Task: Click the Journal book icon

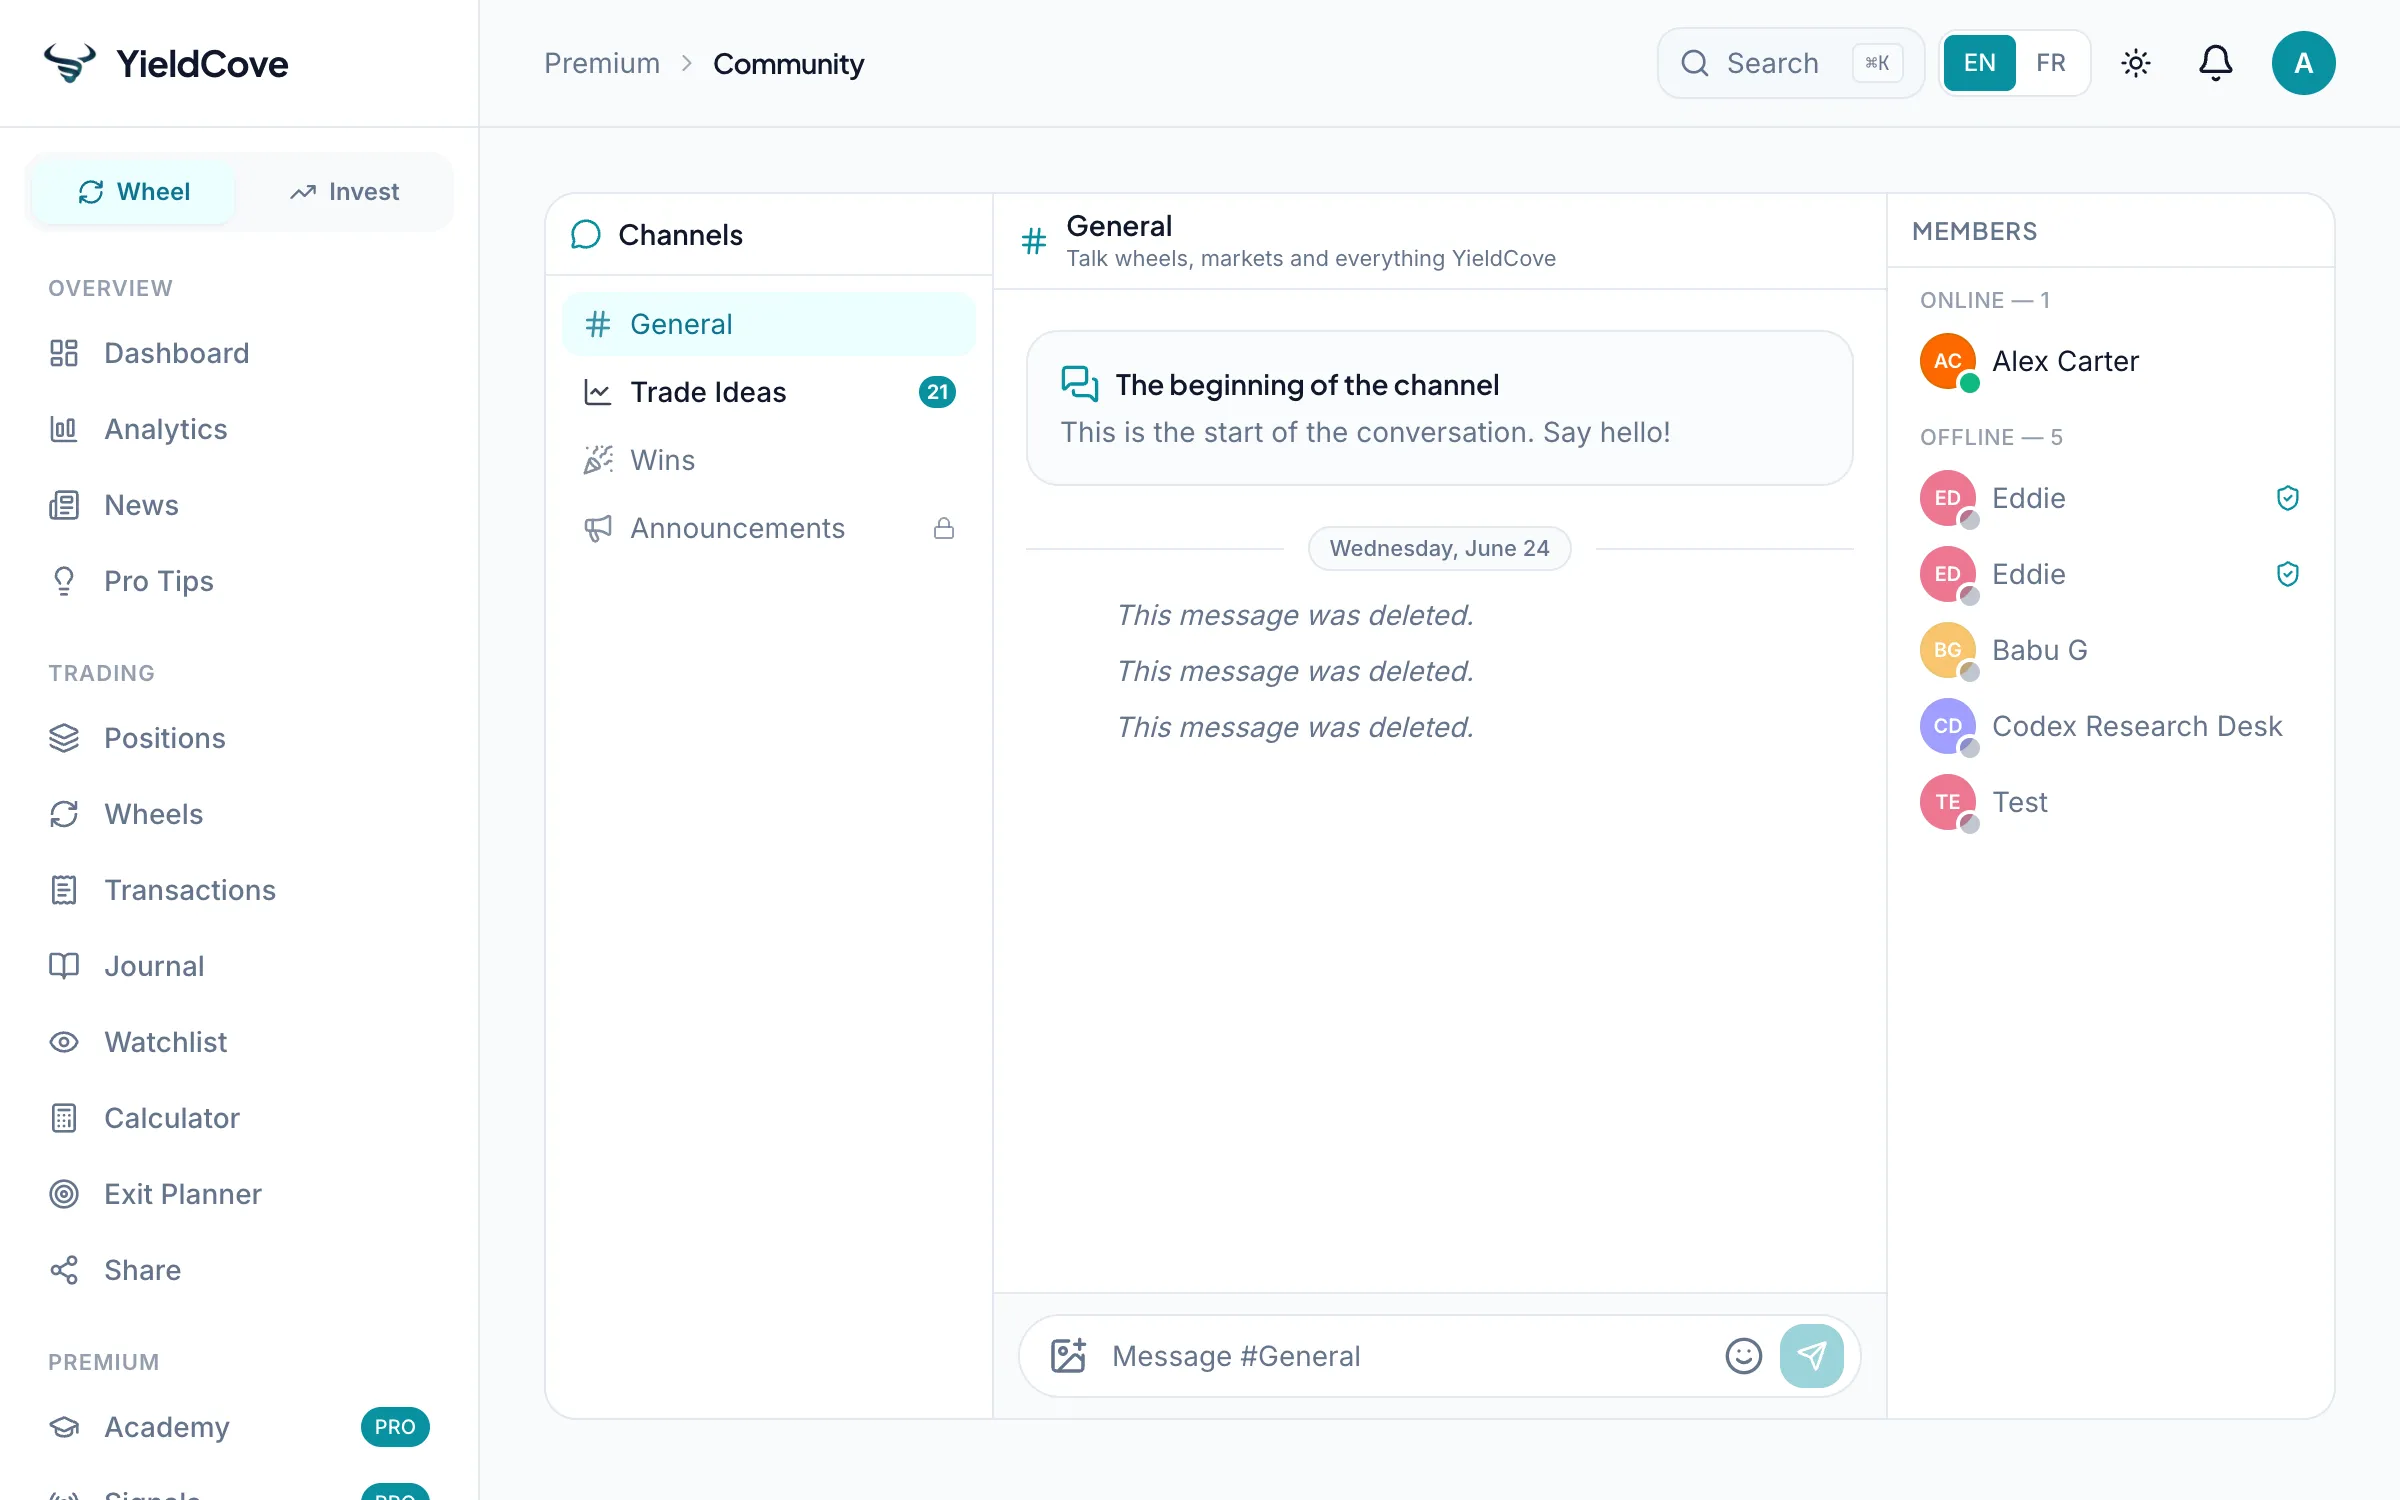Action: [64, 966]
